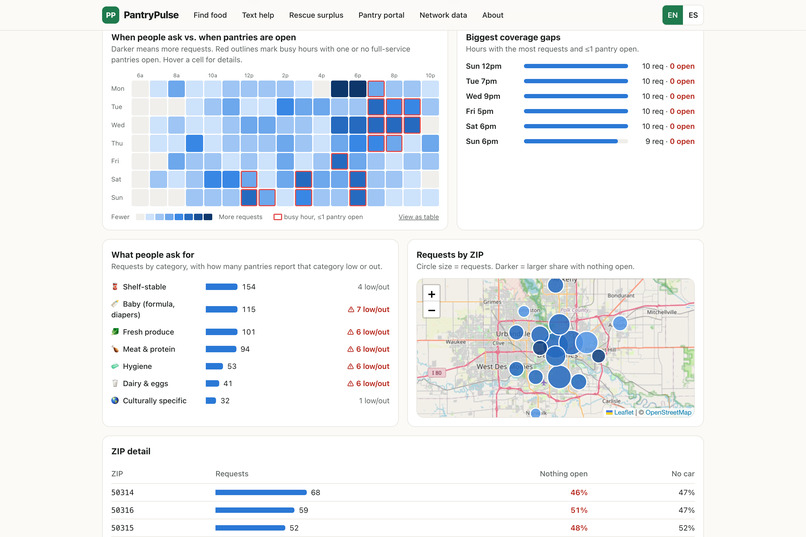
Task: Click ZIP 50316 in the detail table
Action: tap(122, 510)
